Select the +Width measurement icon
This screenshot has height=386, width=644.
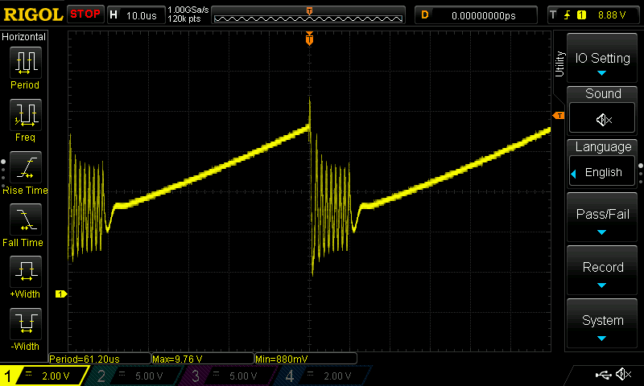(25, 271)
